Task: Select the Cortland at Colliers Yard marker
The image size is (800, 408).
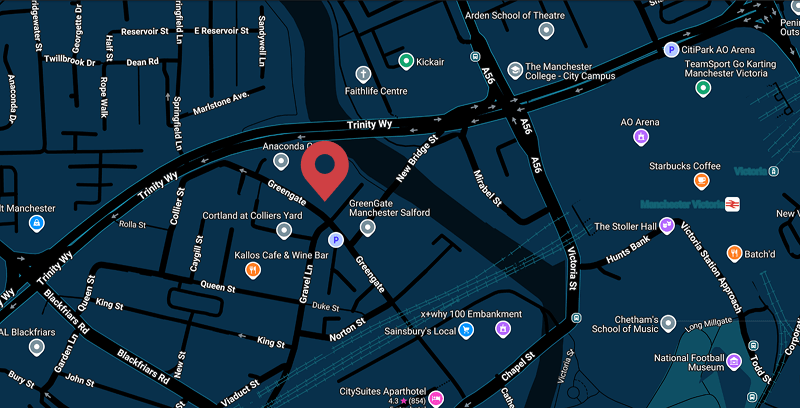Action: coord(284,230)
